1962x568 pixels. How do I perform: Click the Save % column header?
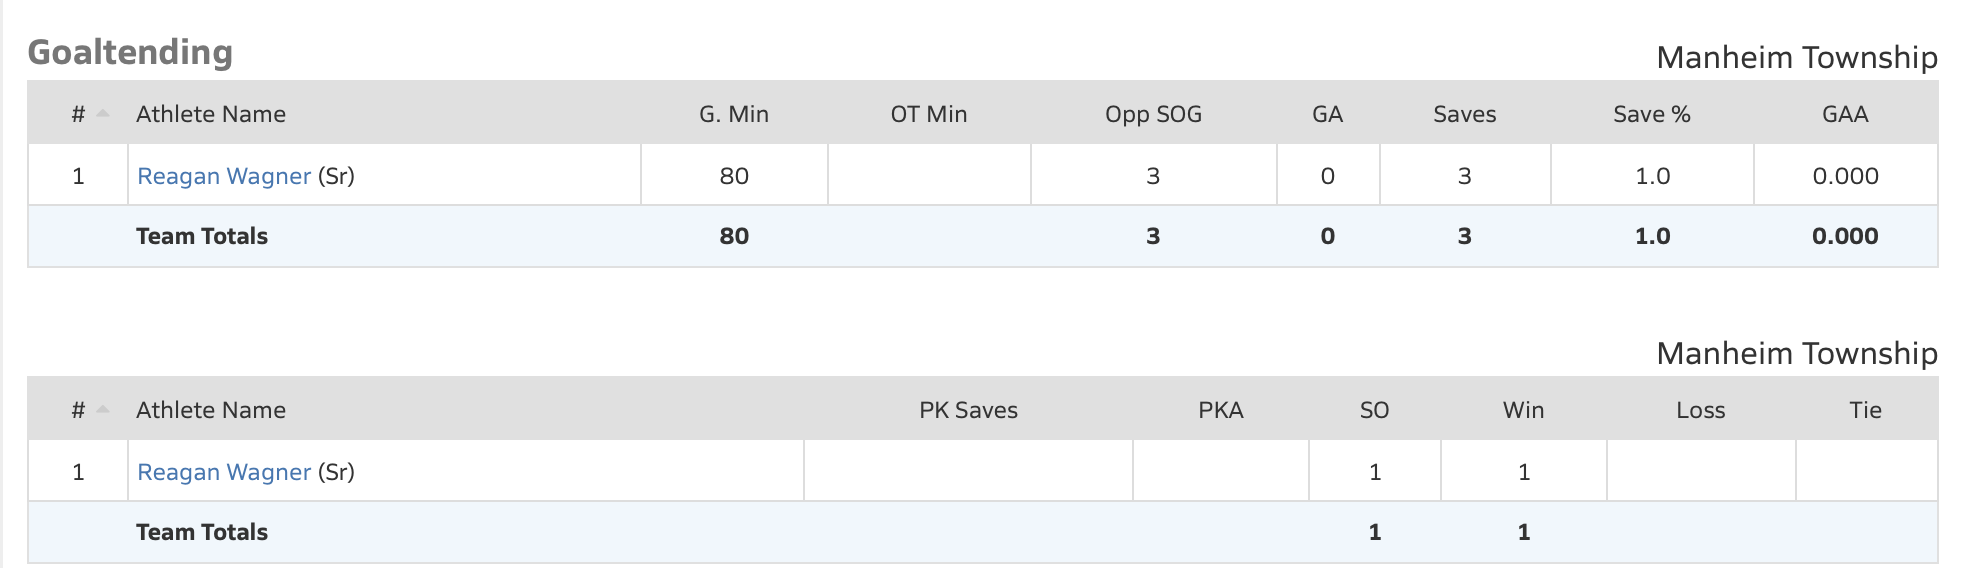pyautogui.click(x=1651, y=114)
